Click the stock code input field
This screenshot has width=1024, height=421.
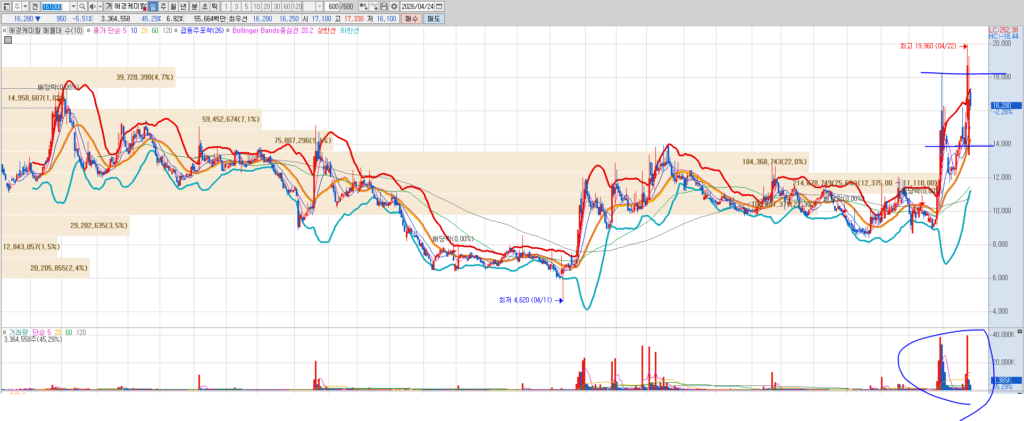[x=56, y=7]
